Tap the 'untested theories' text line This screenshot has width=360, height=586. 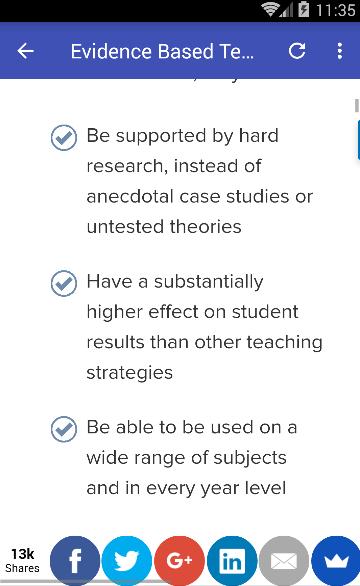[164, 227]
